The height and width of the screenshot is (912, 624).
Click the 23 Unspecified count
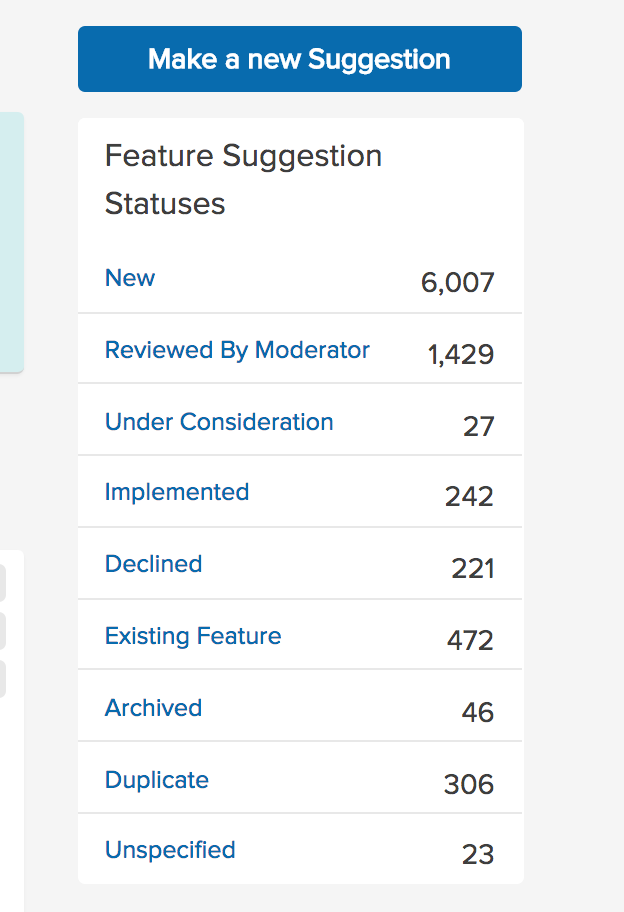click(477, 855)
